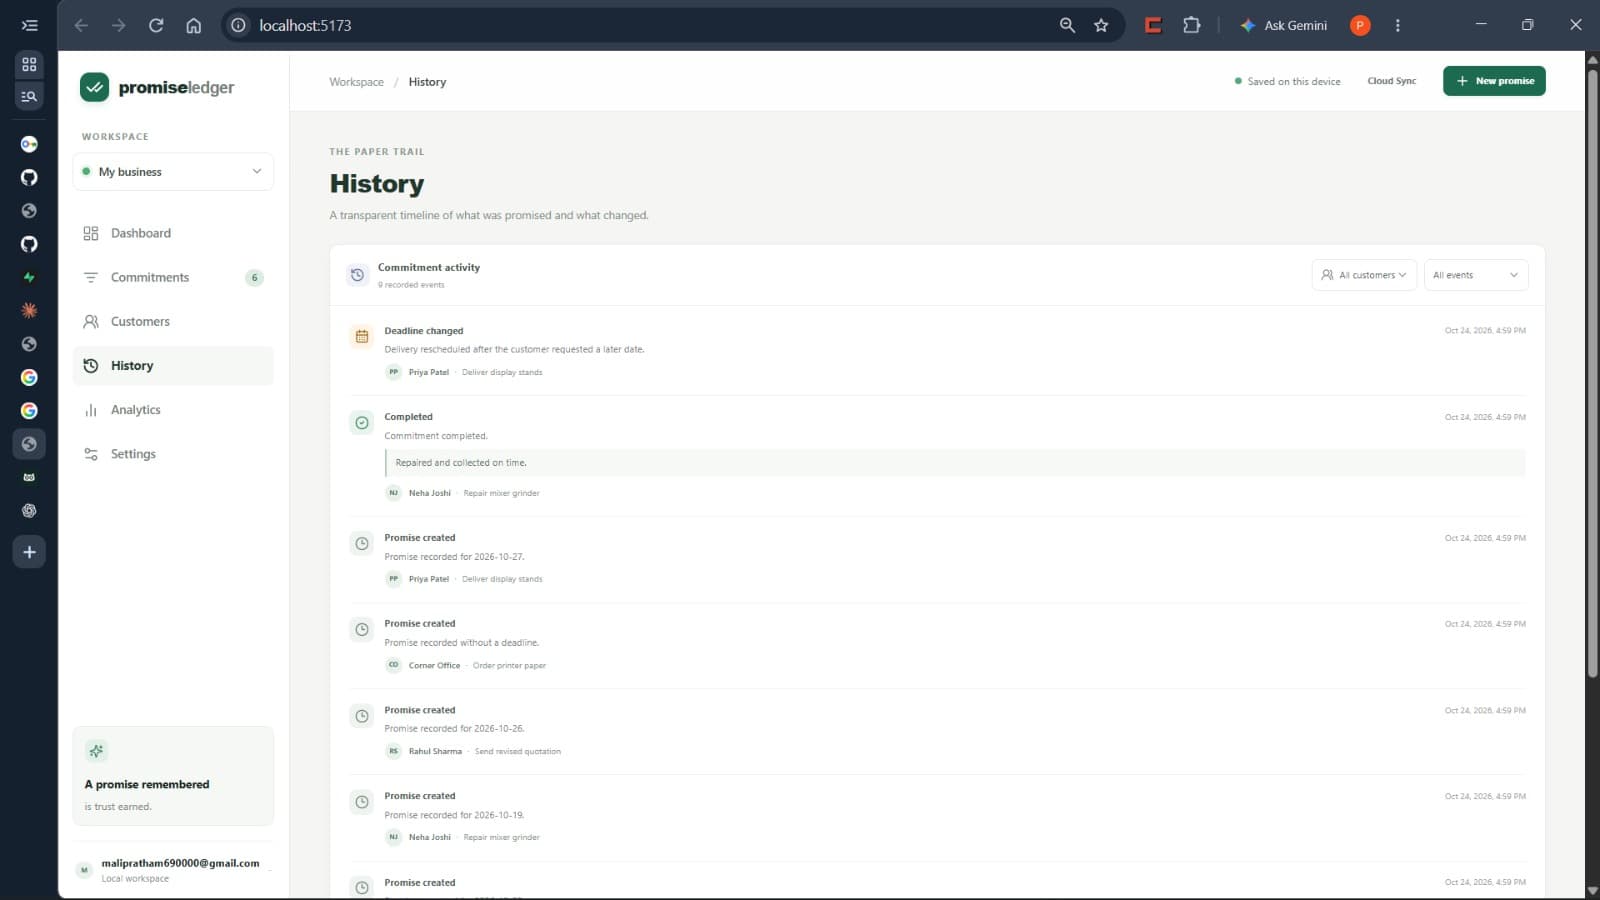The height and width of the screenshot is (900, 1600).
Task: Click the Commitment activity history icon
Action: pyautogui.click(x=357, y=275)
